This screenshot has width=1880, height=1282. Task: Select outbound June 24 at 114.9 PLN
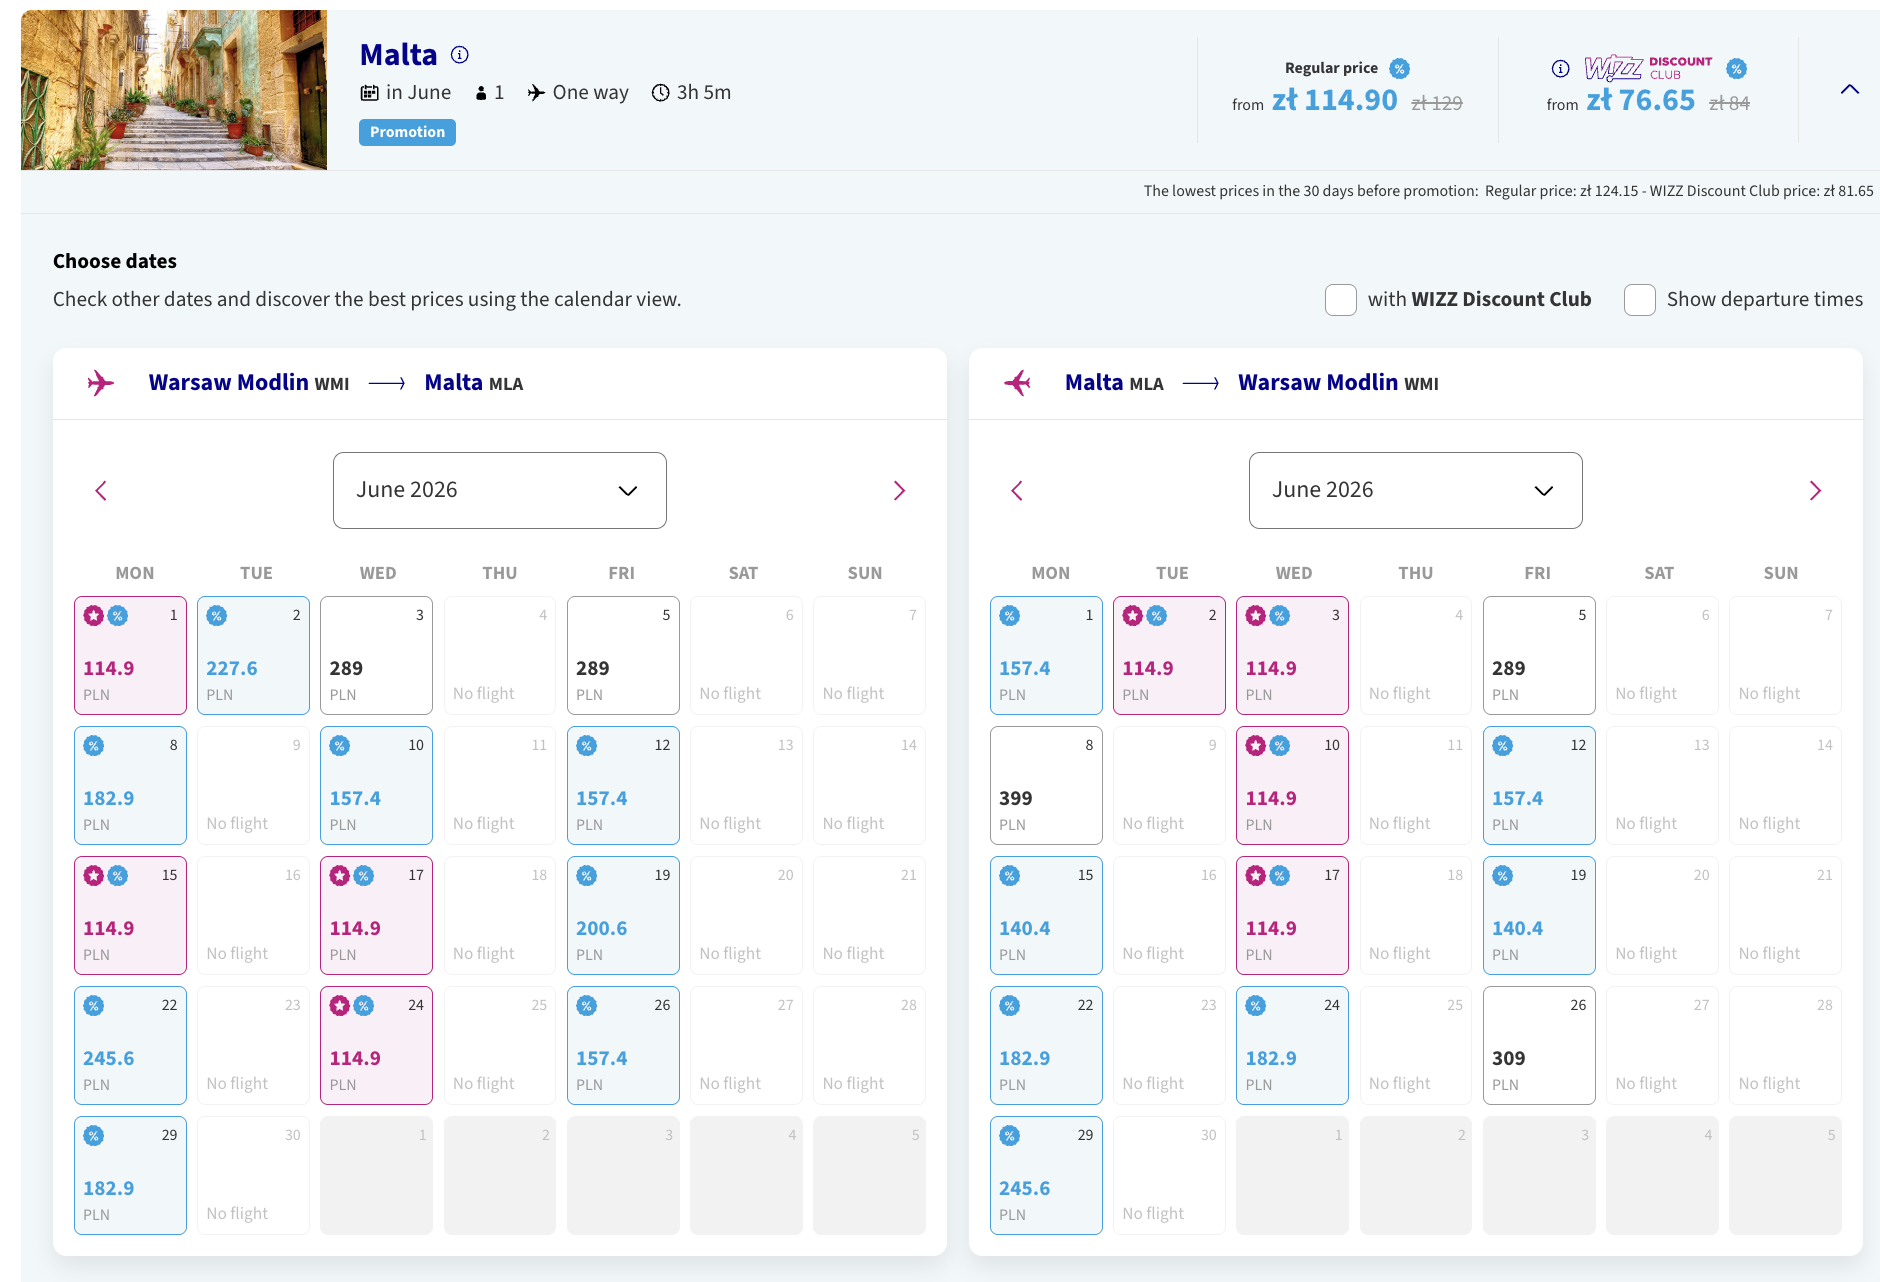tap(376, 1046)
